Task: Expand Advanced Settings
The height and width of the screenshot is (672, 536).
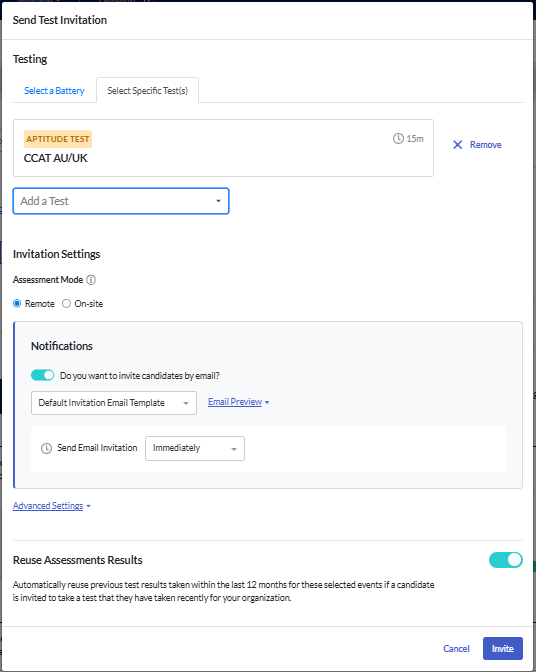Action: pyautogui.click(x=51, y=506)
